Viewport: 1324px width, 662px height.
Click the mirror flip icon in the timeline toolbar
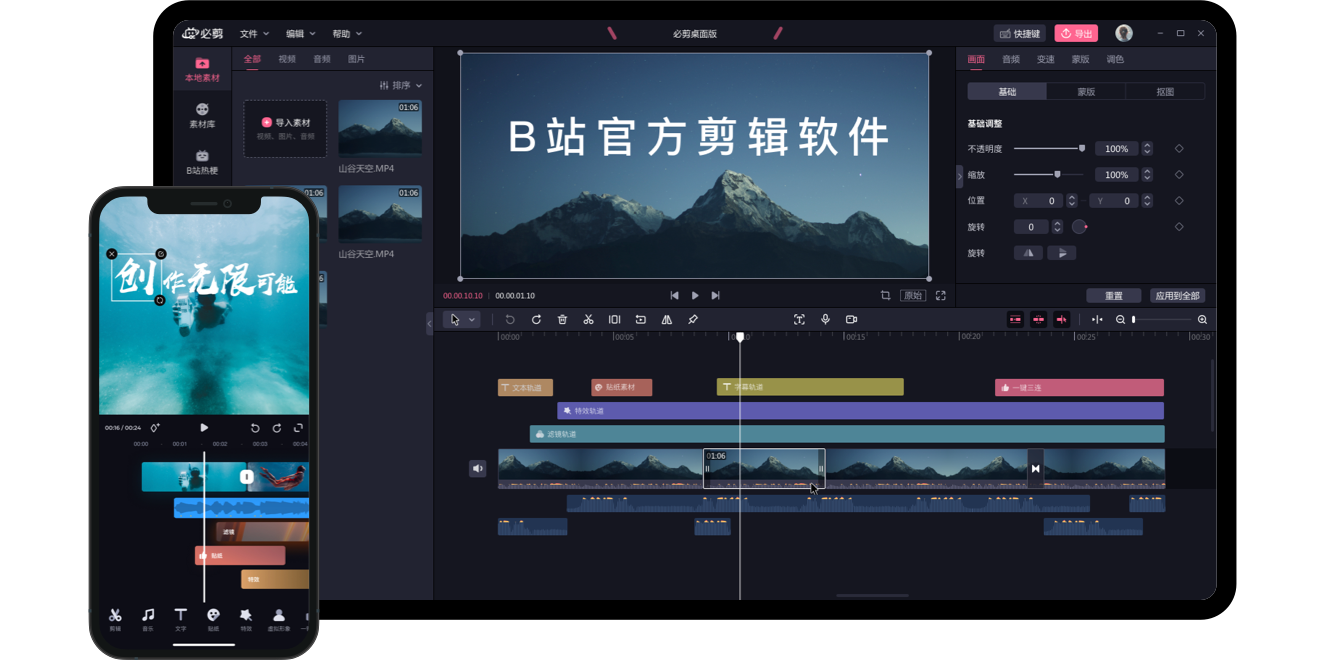pos(667,320)
